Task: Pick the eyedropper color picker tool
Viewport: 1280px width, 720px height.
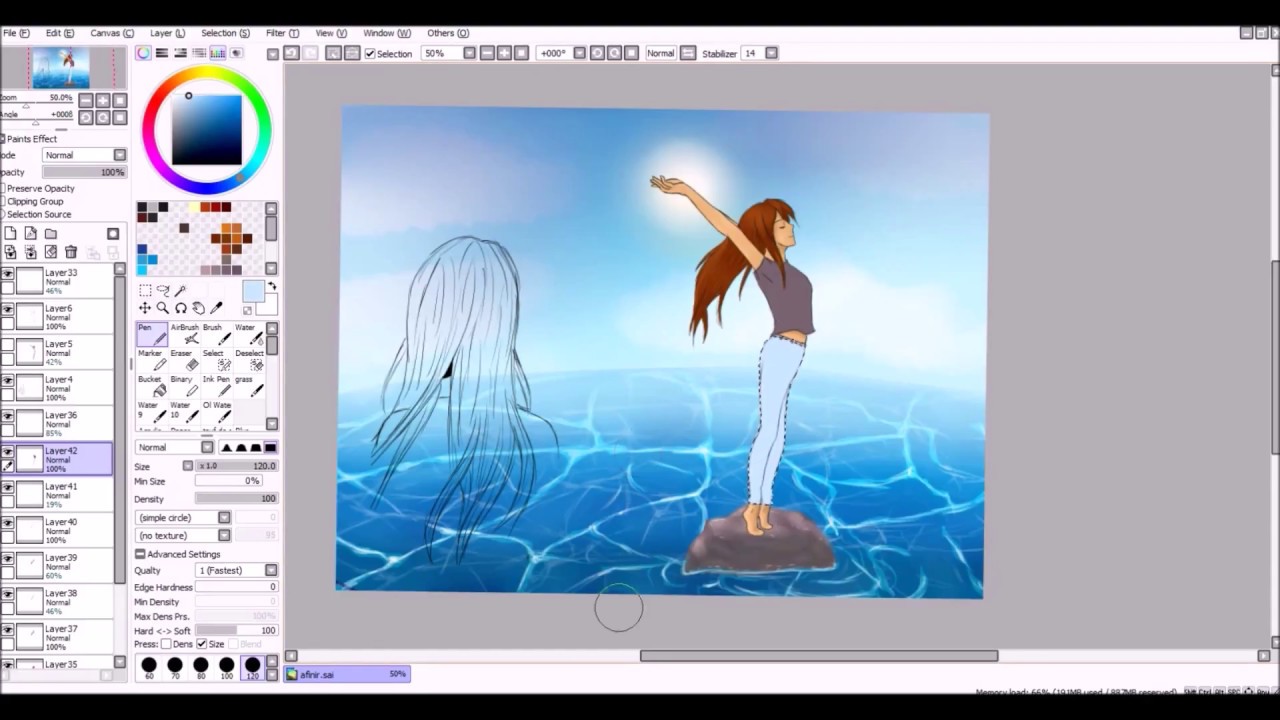Action: pos(217,308)
